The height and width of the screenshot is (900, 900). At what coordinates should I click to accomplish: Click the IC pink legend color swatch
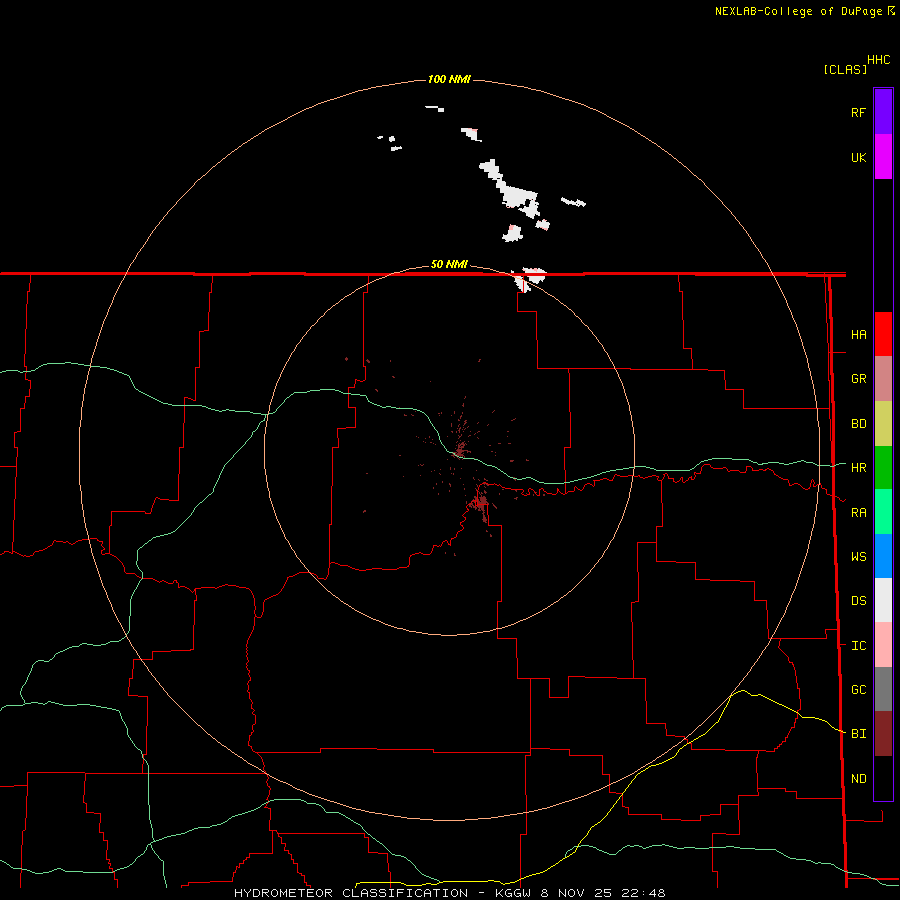883,645
